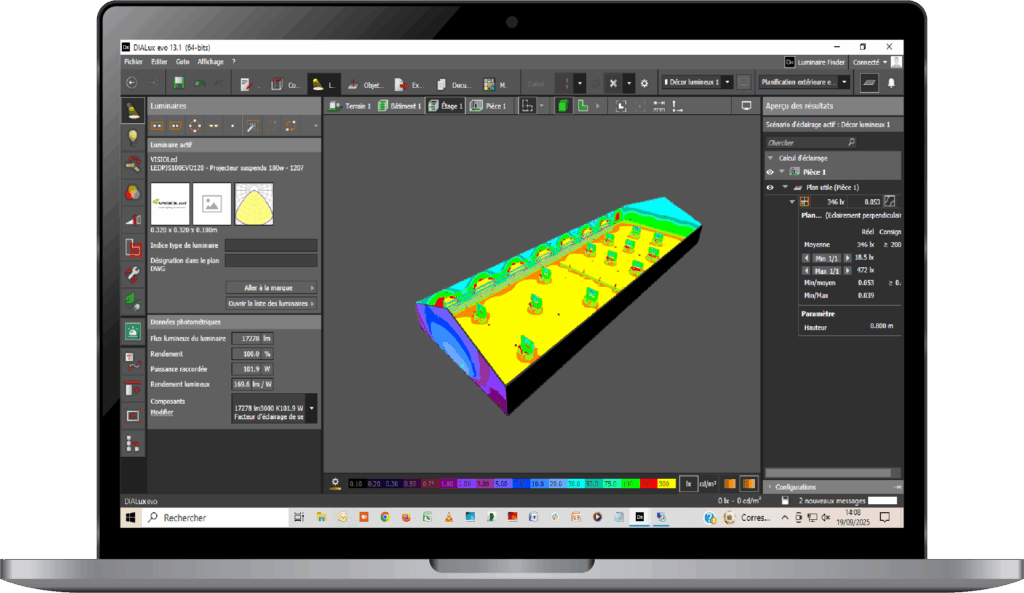The image size is (1024, 593).
Task: Collapse the Calcul d'éclairage section
Action: (x=770, y=158)
